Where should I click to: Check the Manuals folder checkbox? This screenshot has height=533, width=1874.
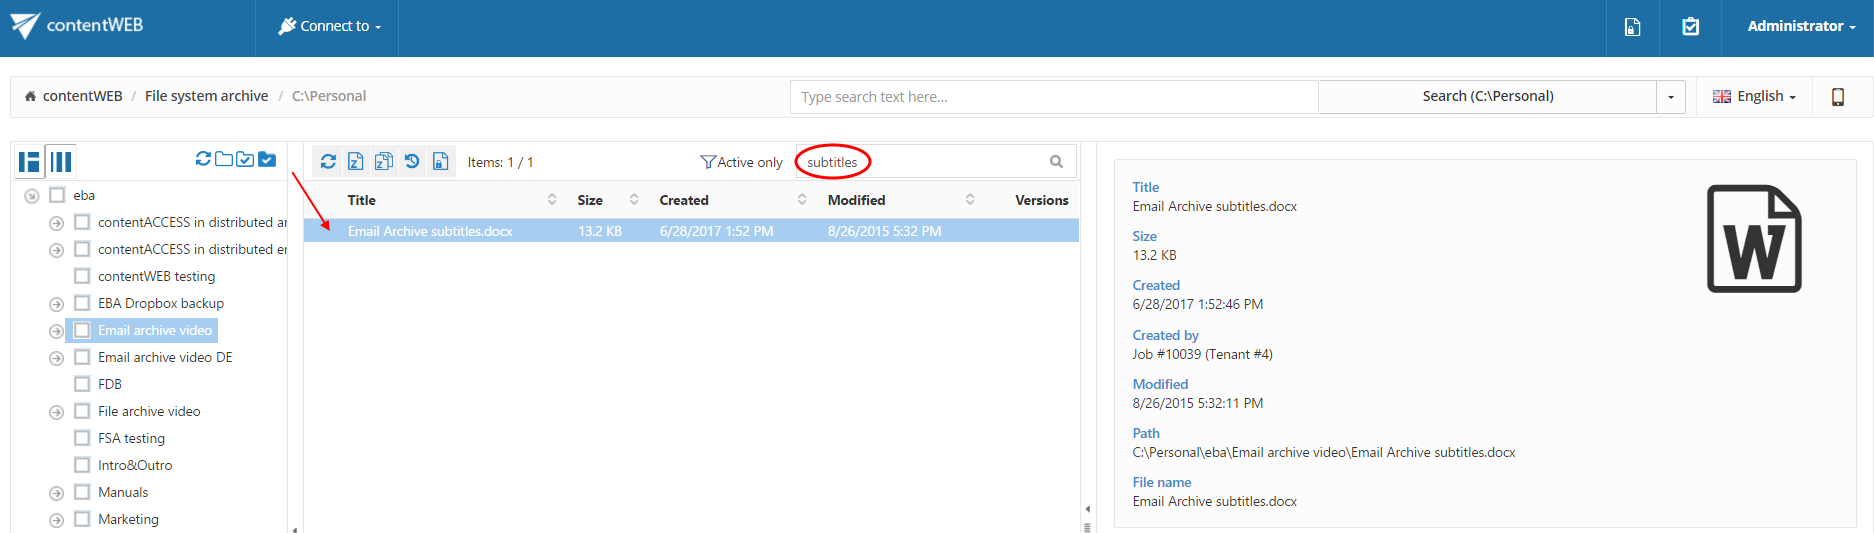(x=82, y=492)
